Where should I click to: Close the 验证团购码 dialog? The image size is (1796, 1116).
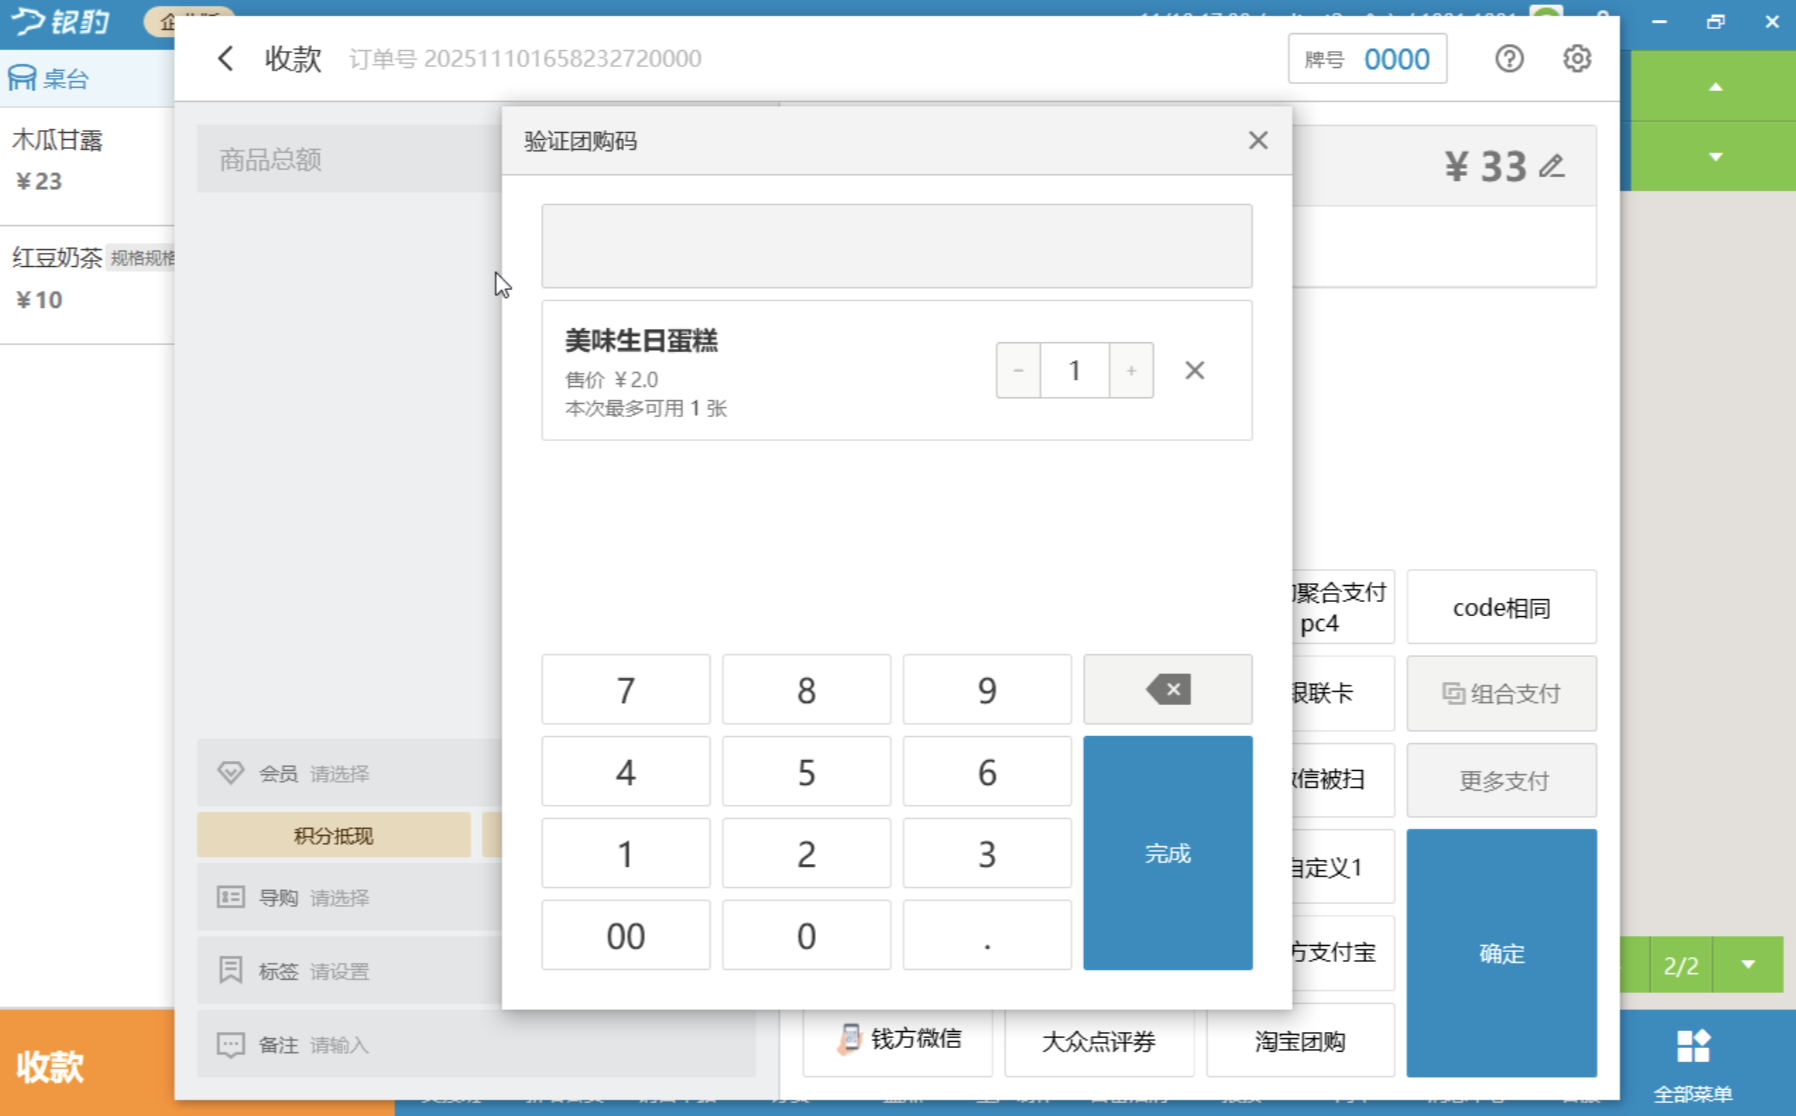pos(1258,141)
